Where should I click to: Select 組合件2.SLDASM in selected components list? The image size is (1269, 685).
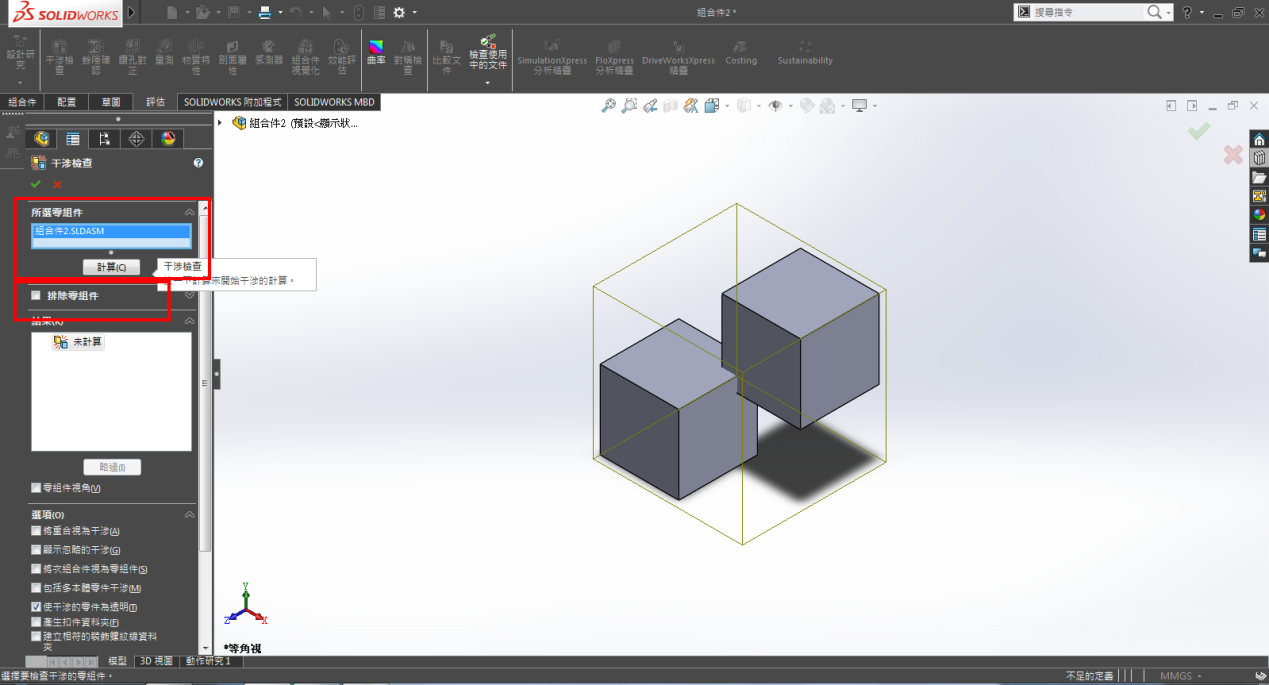click(x=111, y=231)
